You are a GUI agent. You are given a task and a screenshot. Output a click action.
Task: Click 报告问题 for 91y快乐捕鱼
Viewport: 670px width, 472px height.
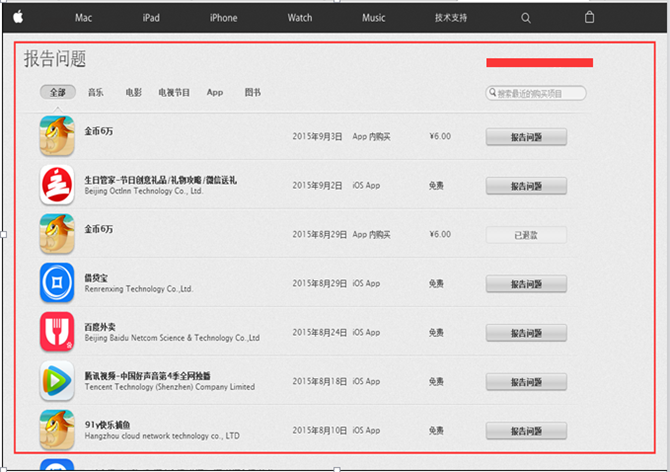coord(526,431)
